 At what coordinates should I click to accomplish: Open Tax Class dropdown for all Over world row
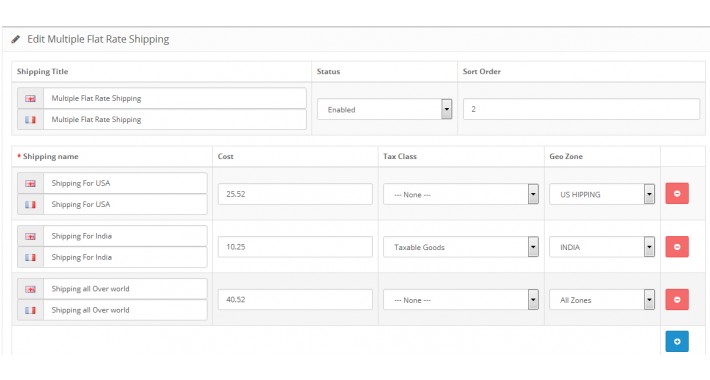click(461, 300)
